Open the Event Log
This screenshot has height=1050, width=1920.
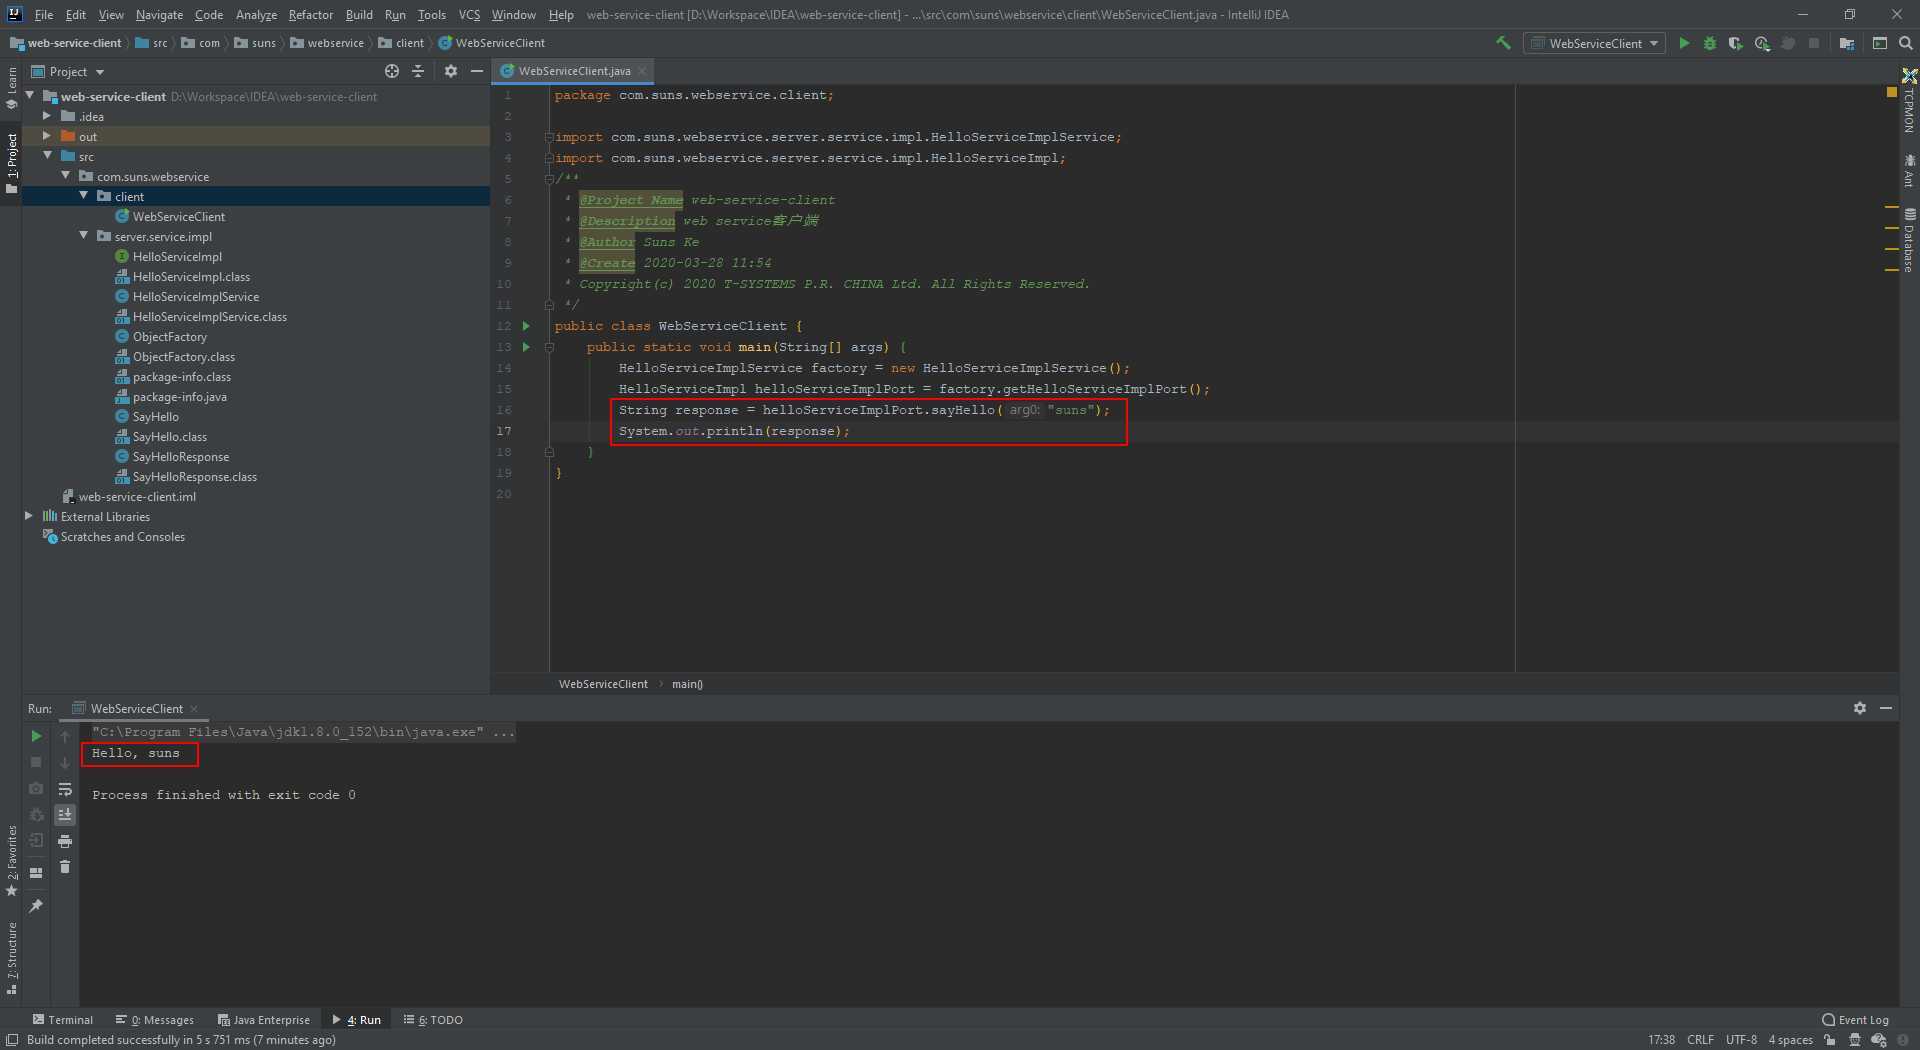(x=1856, y=1020)
